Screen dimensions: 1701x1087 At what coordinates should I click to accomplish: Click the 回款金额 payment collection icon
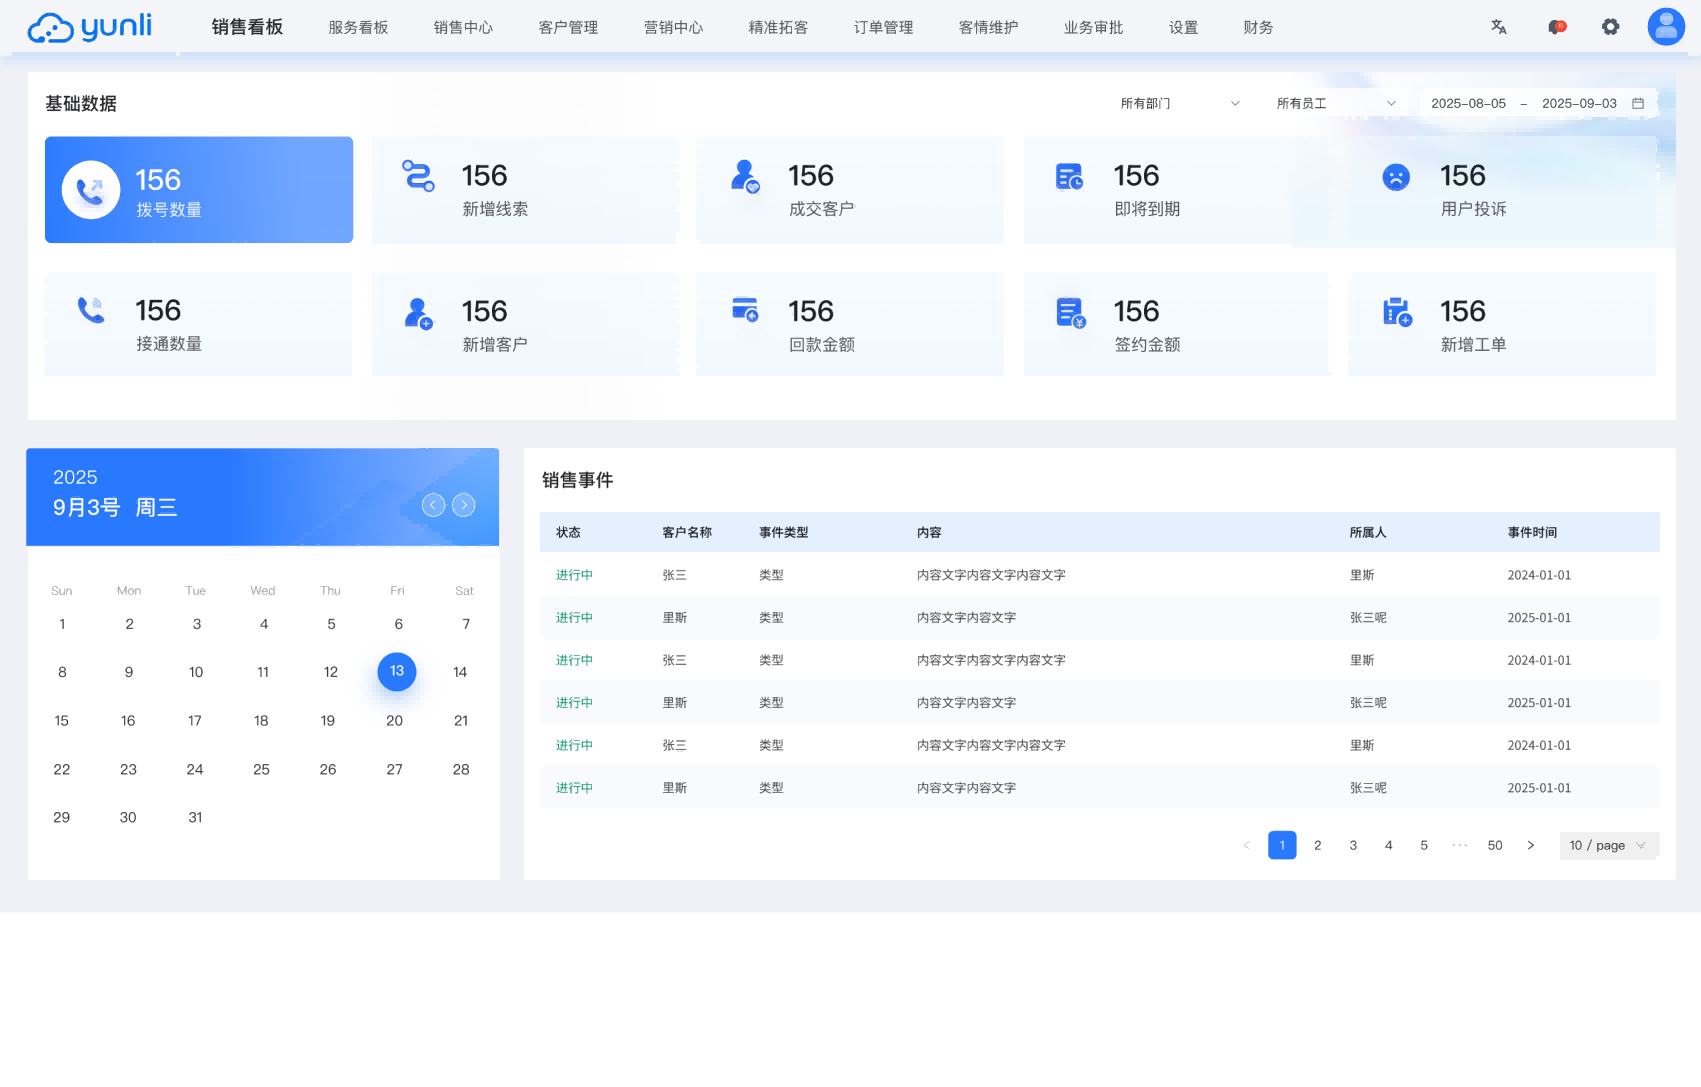click(x=743, y=310)
